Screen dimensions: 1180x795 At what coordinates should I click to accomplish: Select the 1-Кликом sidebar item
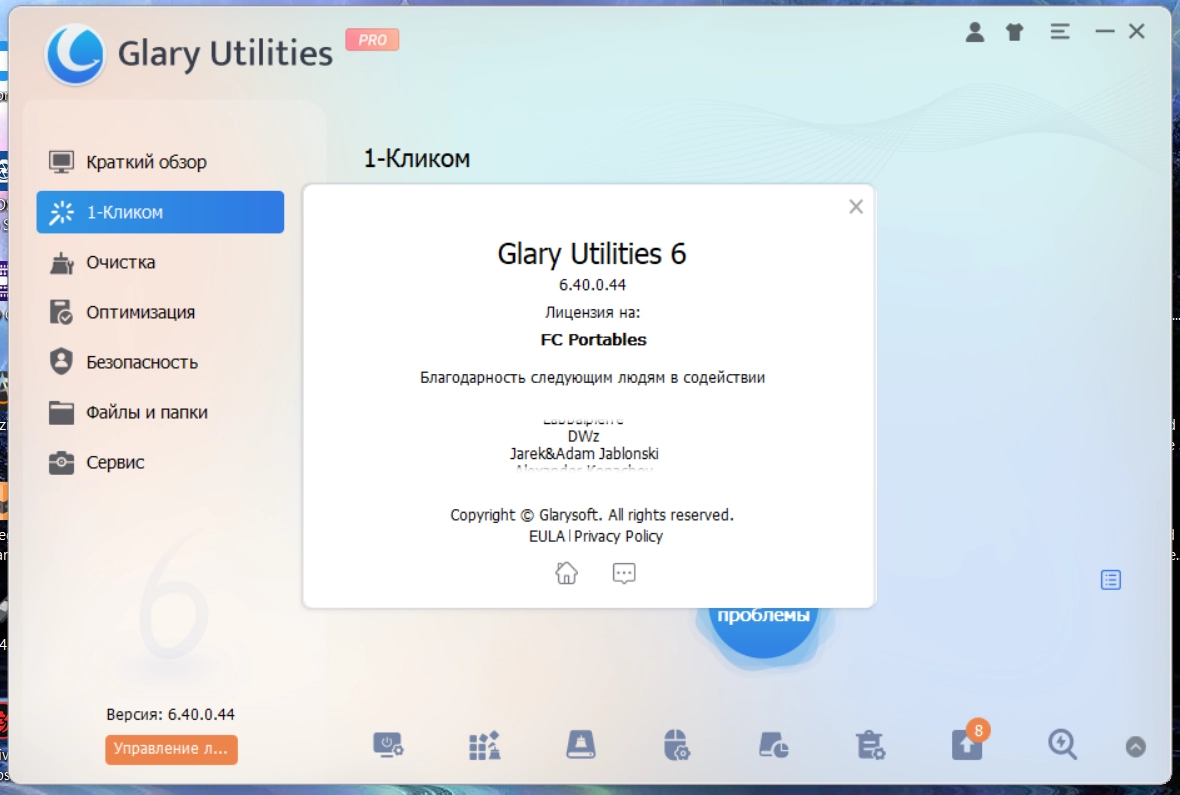[160, 212]
